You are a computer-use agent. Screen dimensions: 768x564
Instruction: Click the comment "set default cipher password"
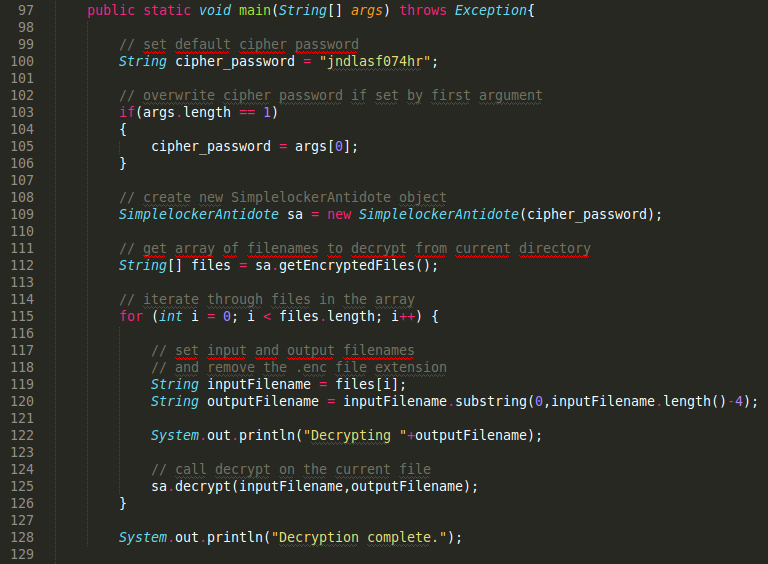pos(250,44)
